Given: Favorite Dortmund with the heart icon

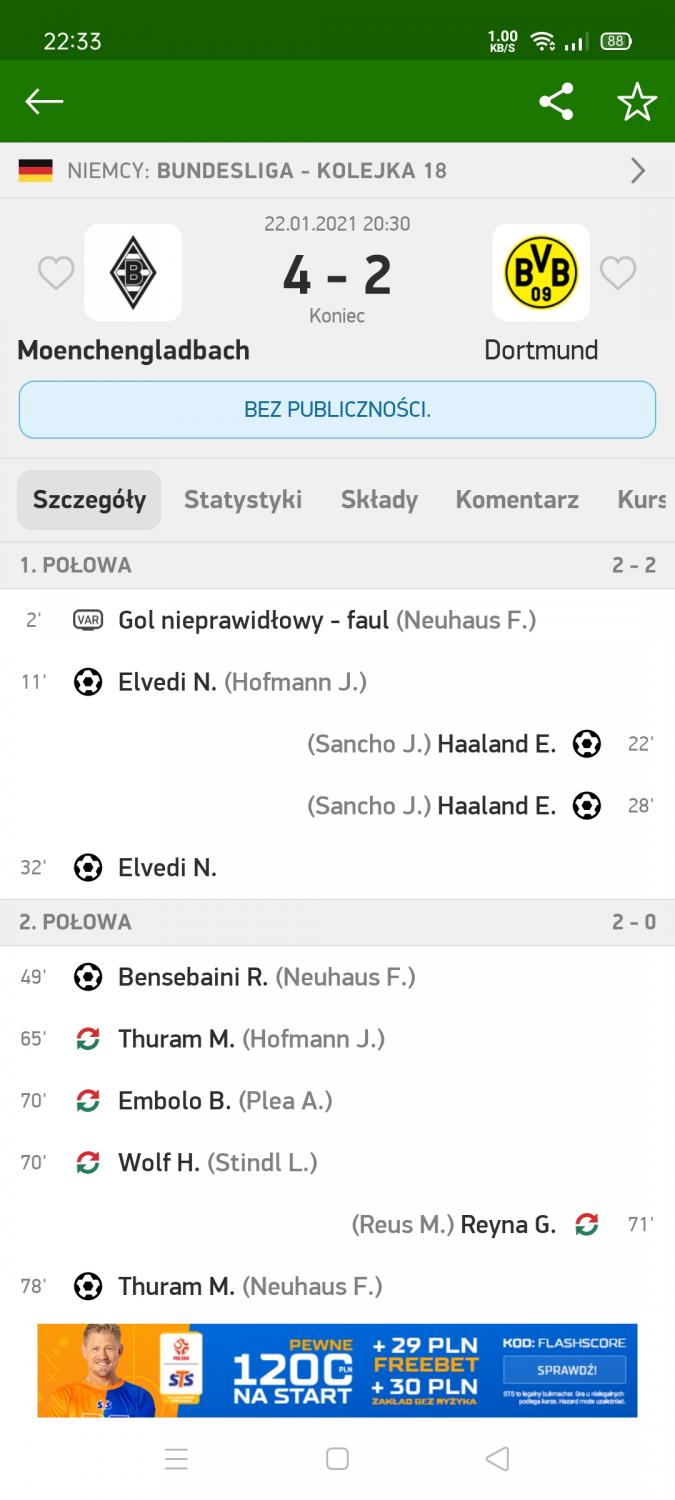Looking at the screenshot, I should pyautogui.click(x=618, y=273).
